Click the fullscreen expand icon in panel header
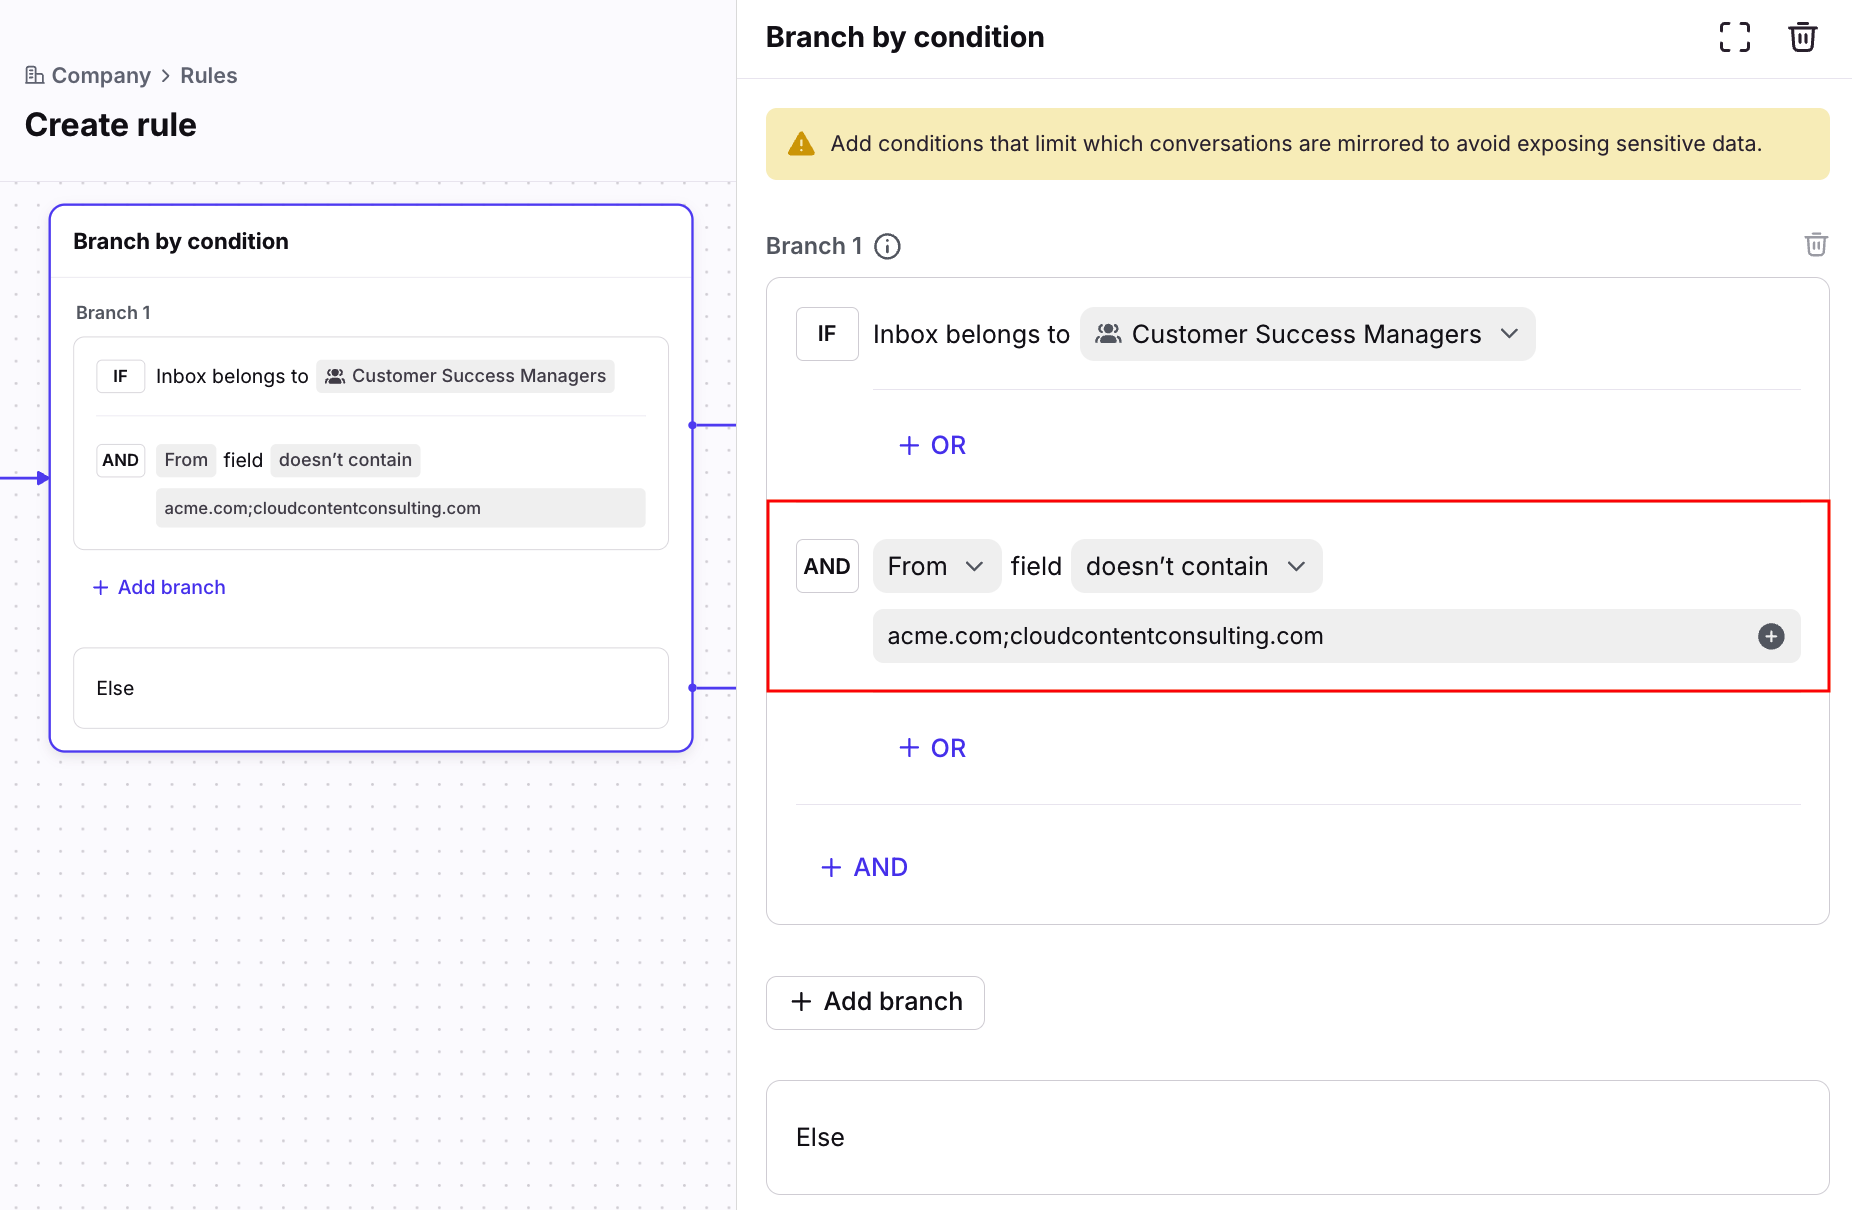This screenshot has height=1210, width=1852. [x=1735, y=37]
